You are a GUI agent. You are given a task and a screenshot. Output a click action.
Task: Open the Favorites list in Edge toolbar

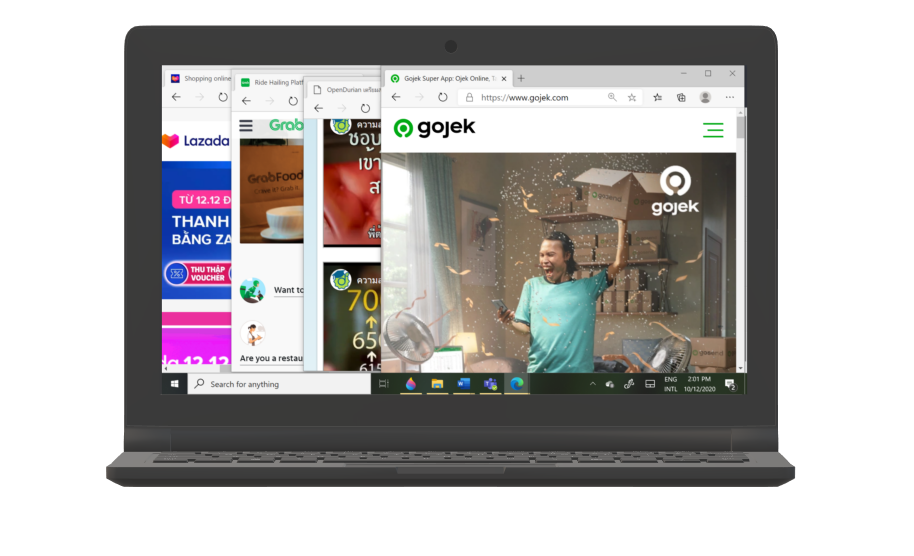657,98
